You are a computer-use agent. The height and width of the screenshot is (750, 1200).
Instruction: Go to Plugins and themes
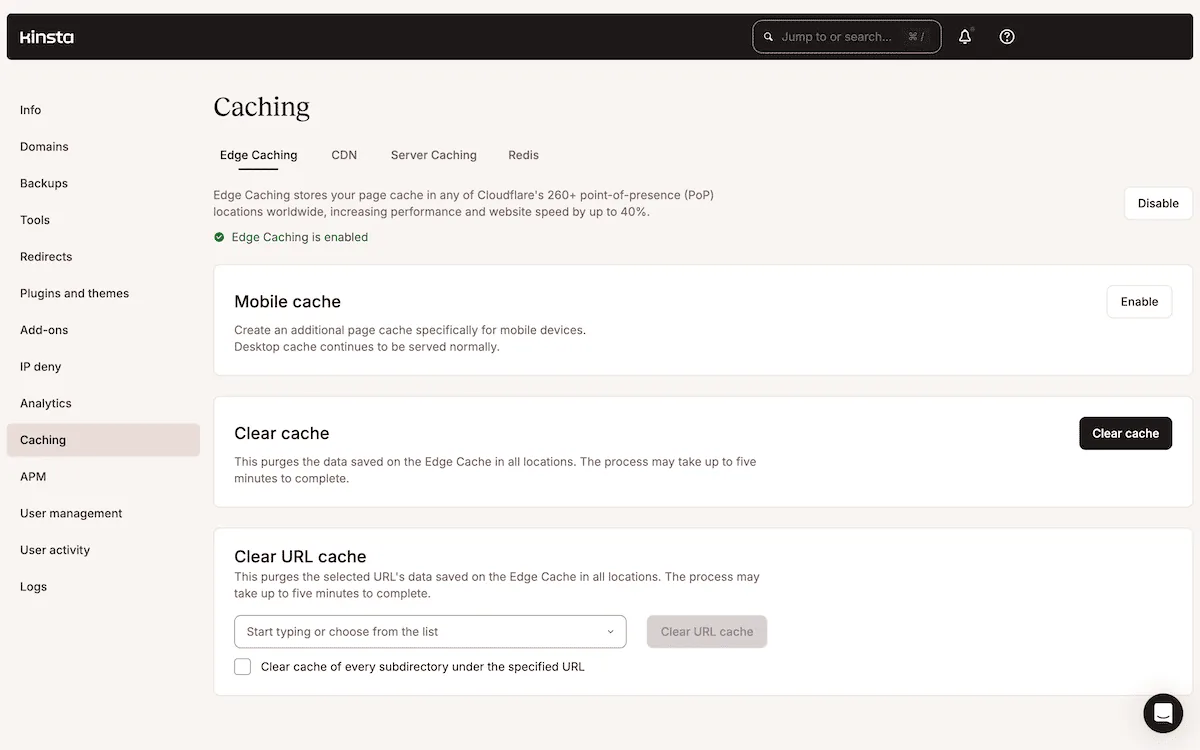tap(74, 293)
